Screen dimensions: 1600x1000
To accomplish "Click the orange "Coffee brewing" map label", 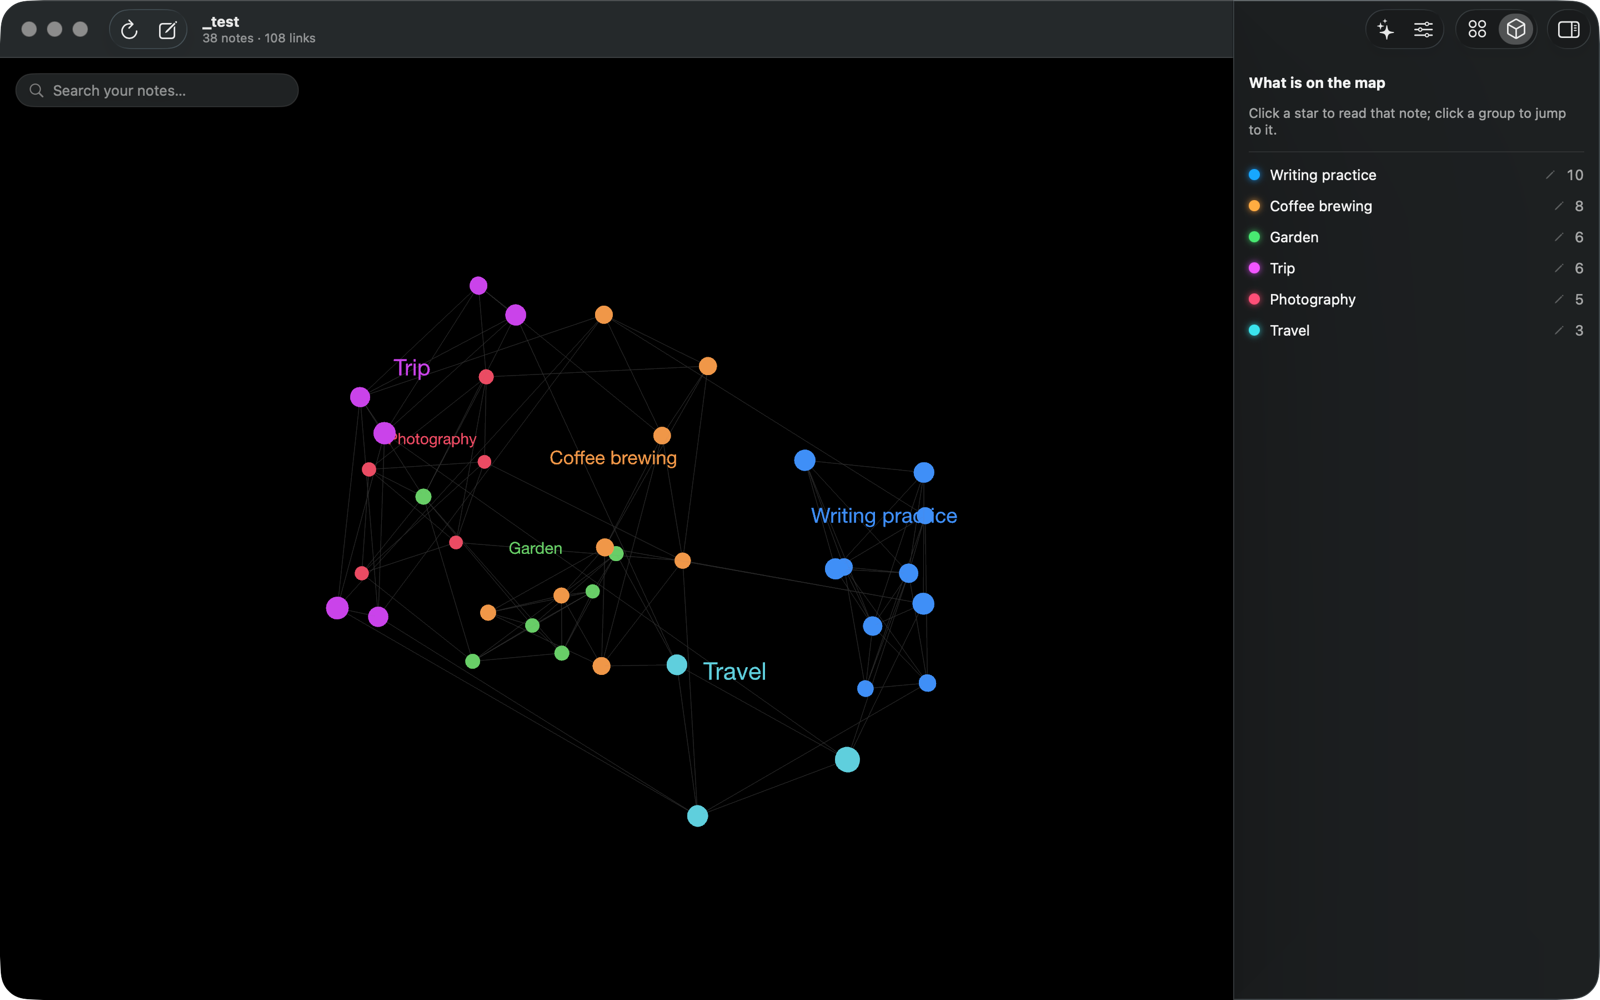I will [613, 458].
